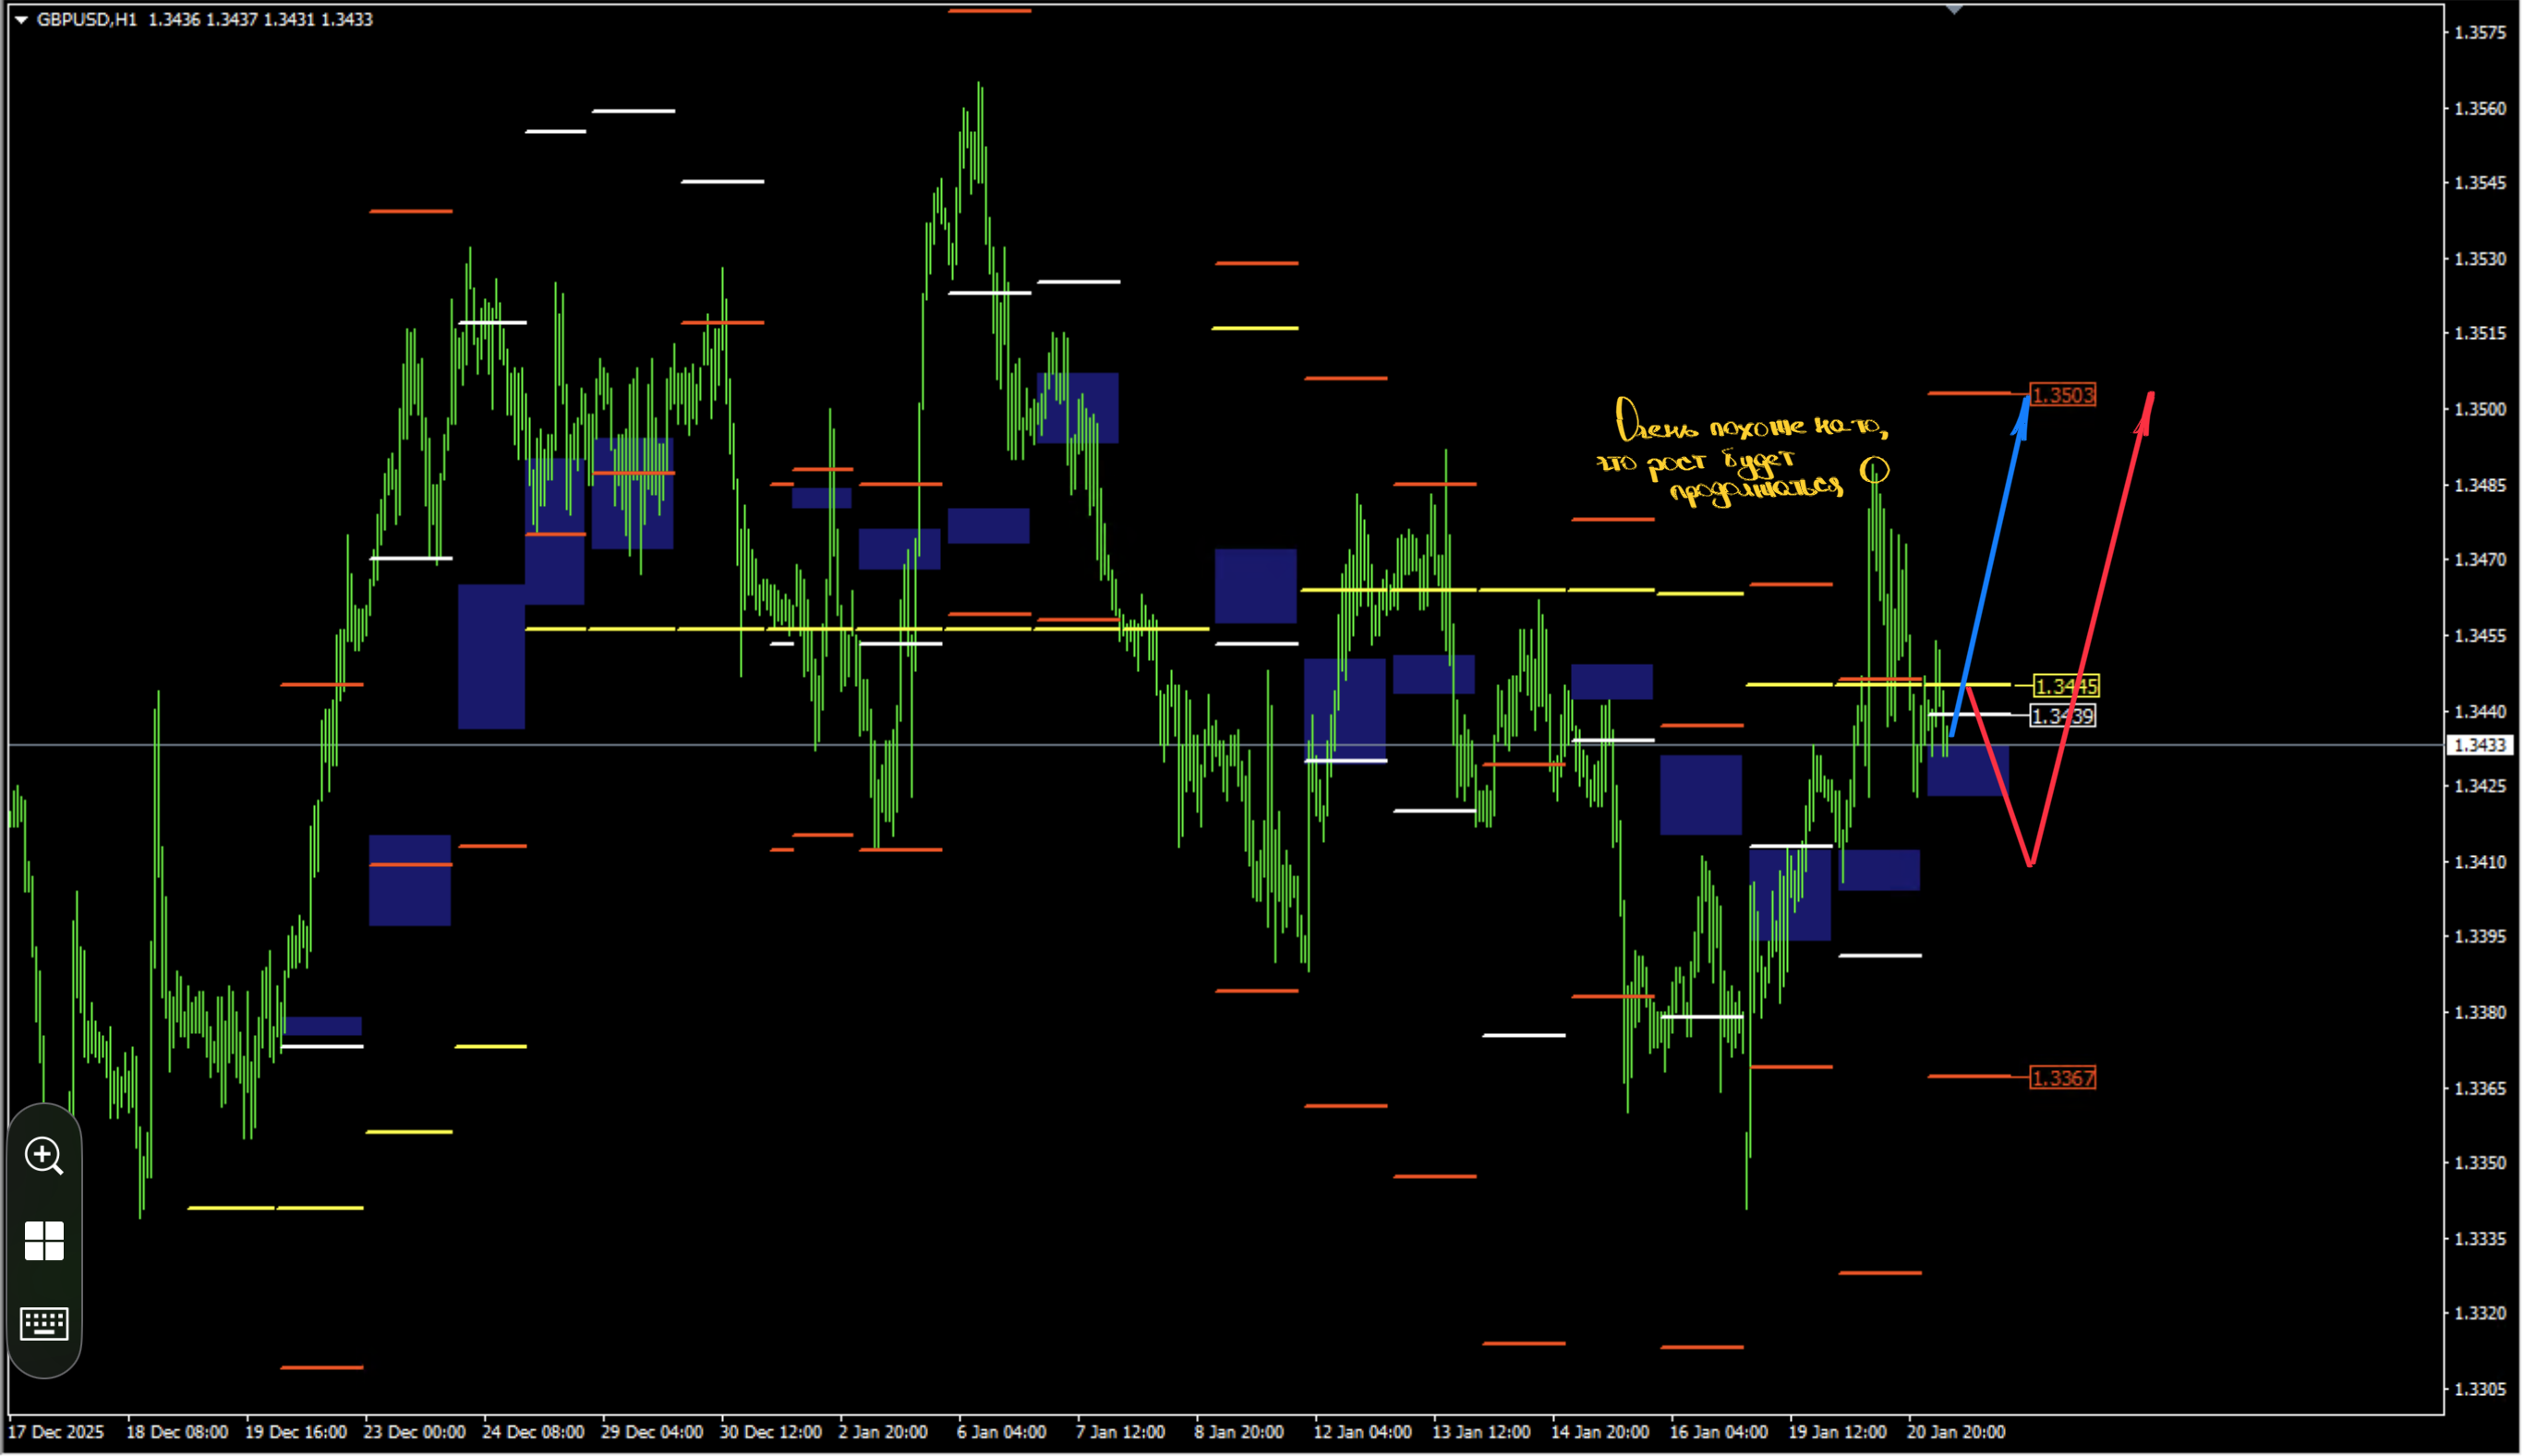Select the orange 1.3503 price level label
This screenshot has height=1456, width=2523.
click(x=2063, y=395)
